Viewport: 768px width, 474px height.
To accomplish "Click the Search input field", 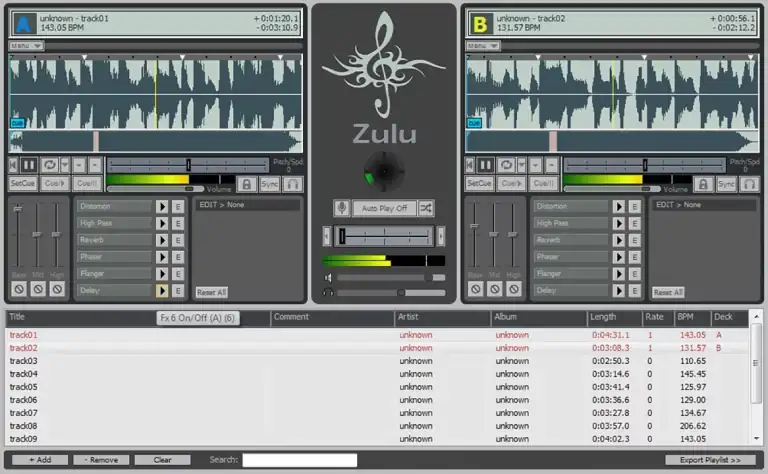I will tap(300, 460).
